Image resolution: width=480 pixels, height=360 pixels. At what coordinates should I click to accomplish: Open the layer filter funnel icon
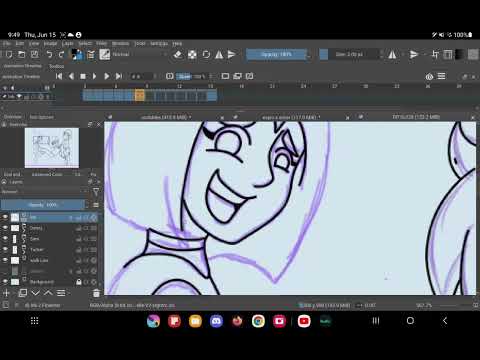click(x=96, y=192)
